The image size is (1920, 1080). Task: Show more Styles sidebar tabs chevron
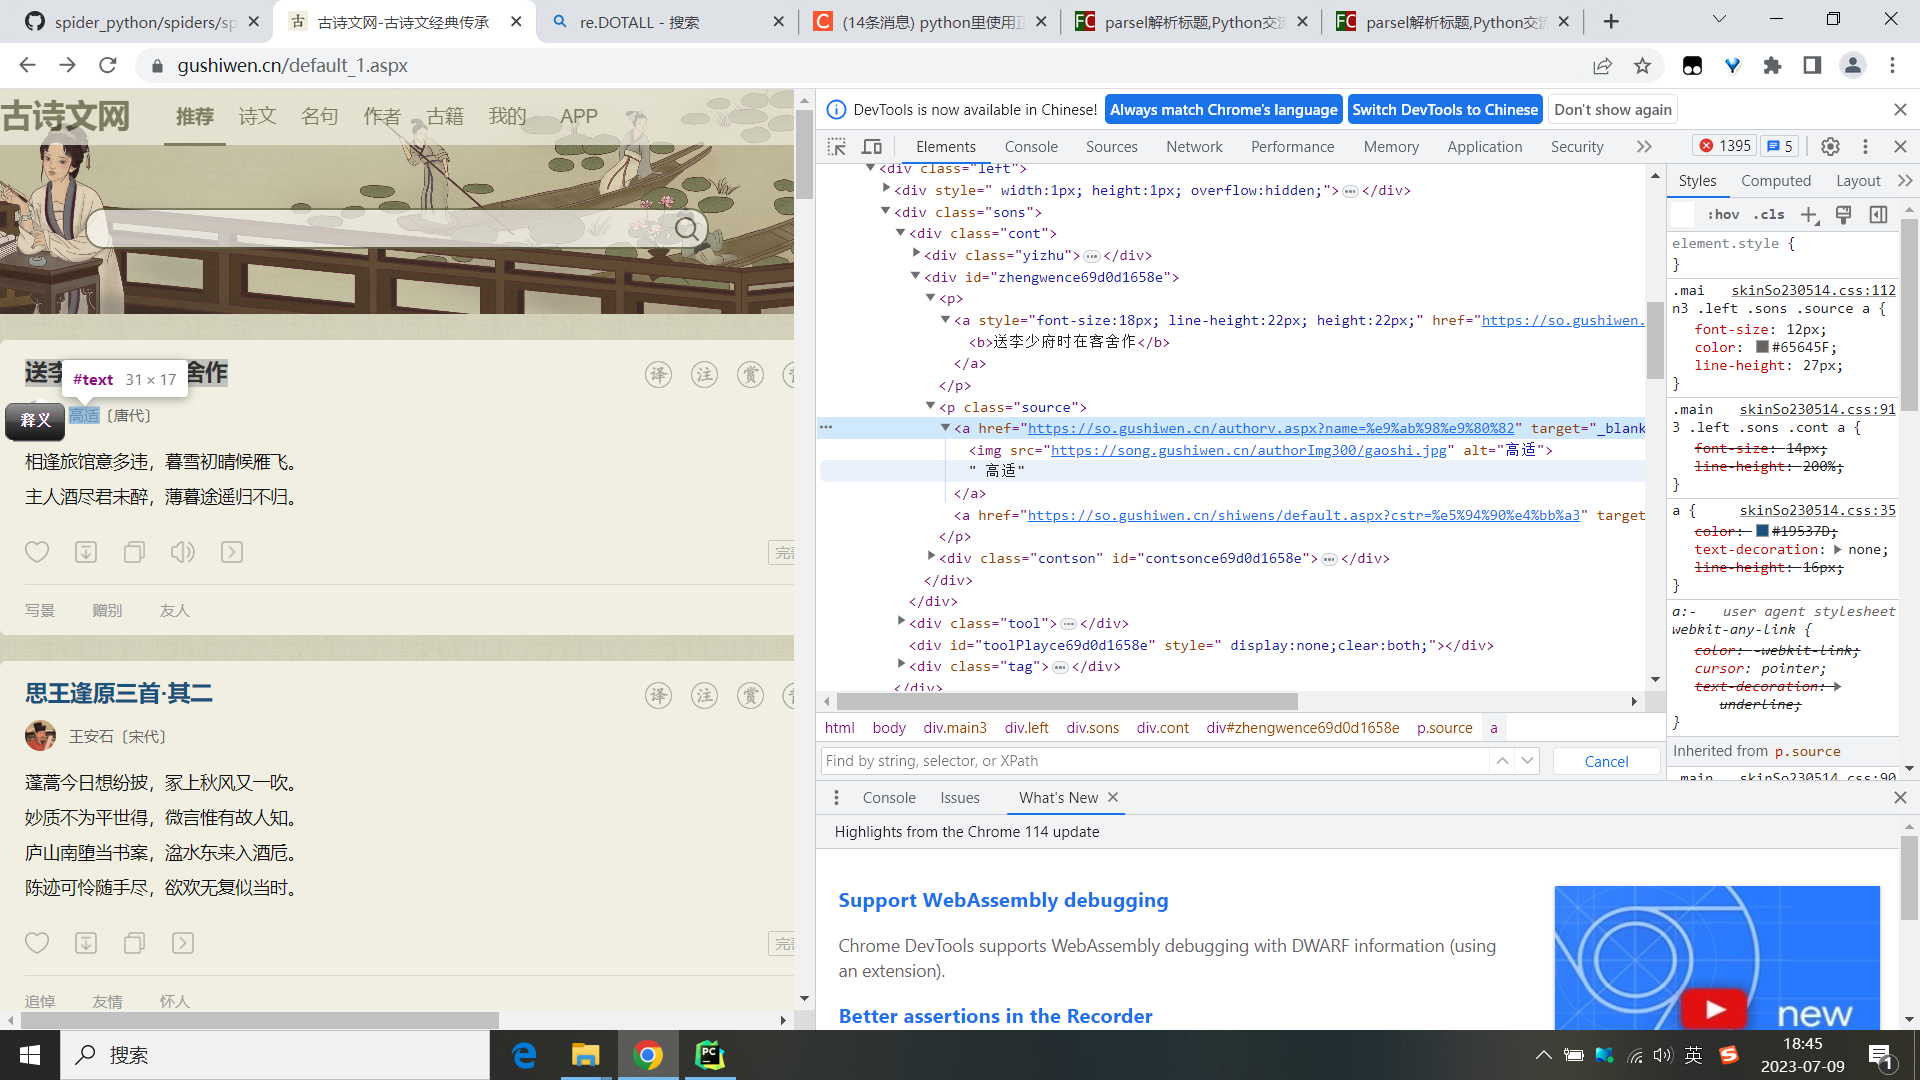1904,181
